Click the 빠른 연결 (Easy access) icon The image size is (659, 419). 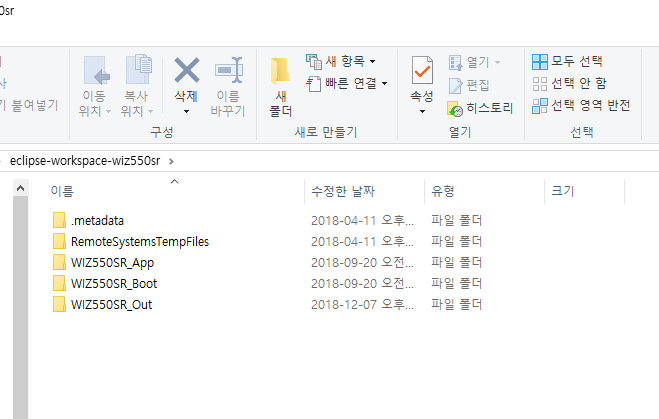coord(314,84)
